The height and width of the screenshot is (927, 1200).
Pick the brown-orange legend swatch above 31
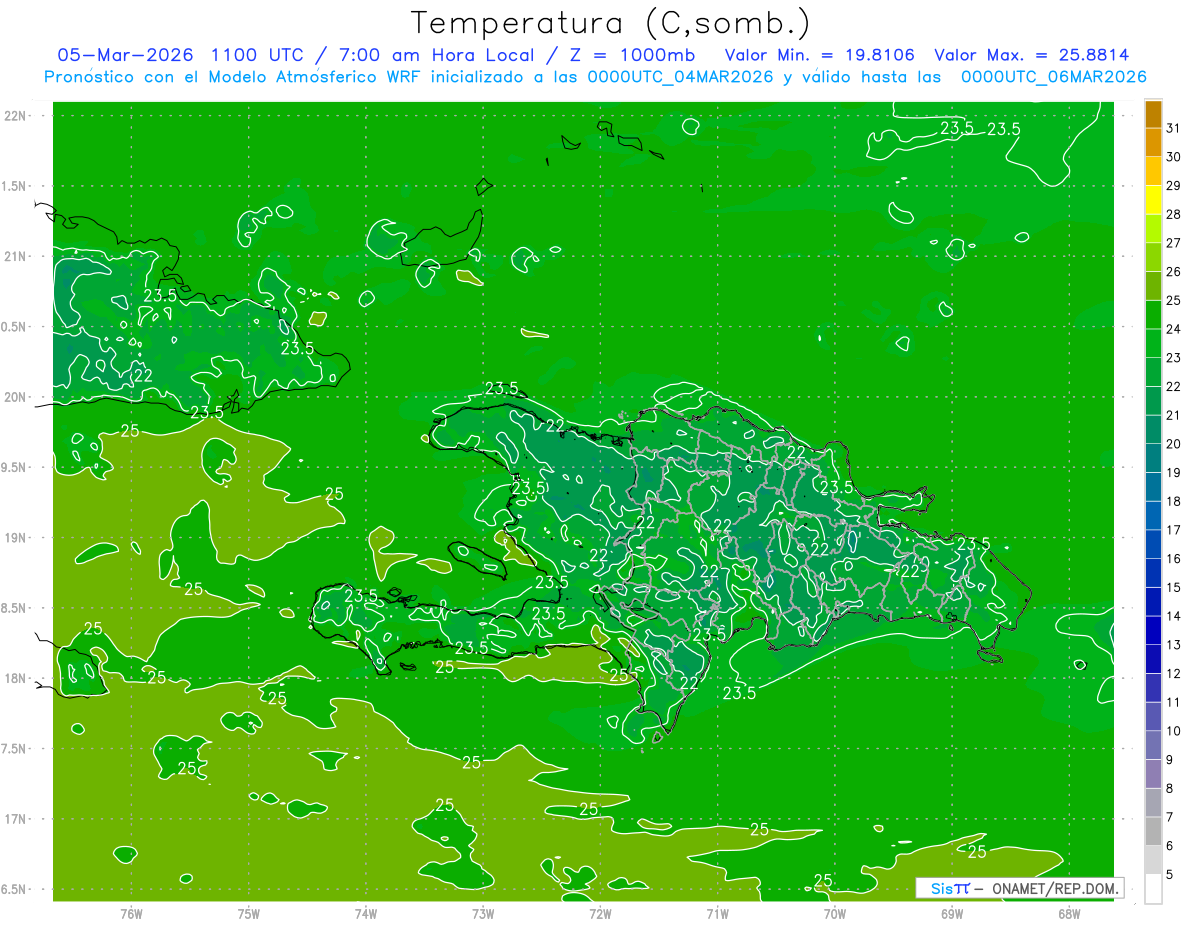coord(1153,115)
